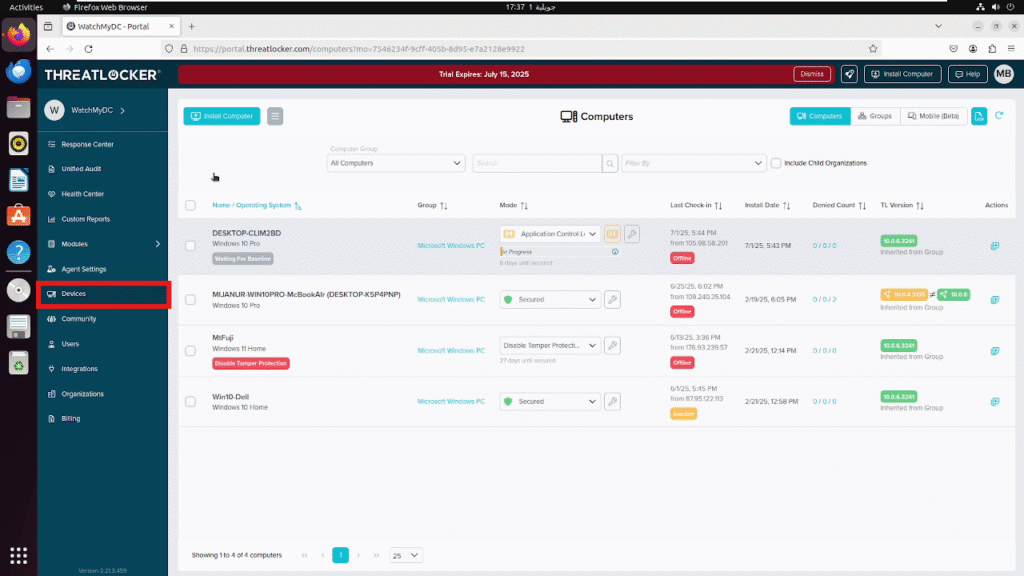Open Custom Reports

[85, 219]
